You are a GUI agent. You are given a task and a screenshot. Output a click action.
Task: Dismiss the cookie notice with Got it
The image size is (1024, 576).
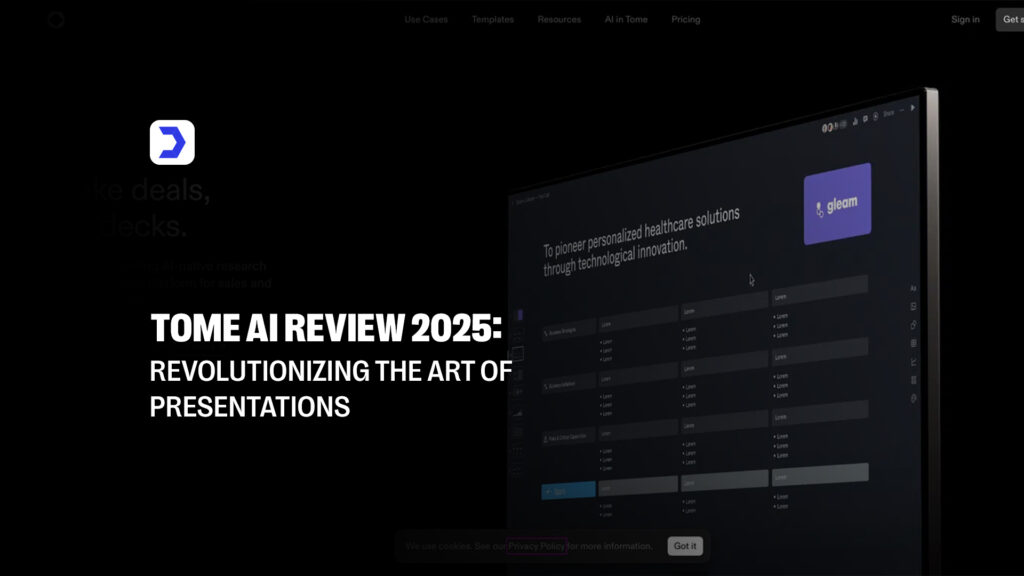coord(685,546)
